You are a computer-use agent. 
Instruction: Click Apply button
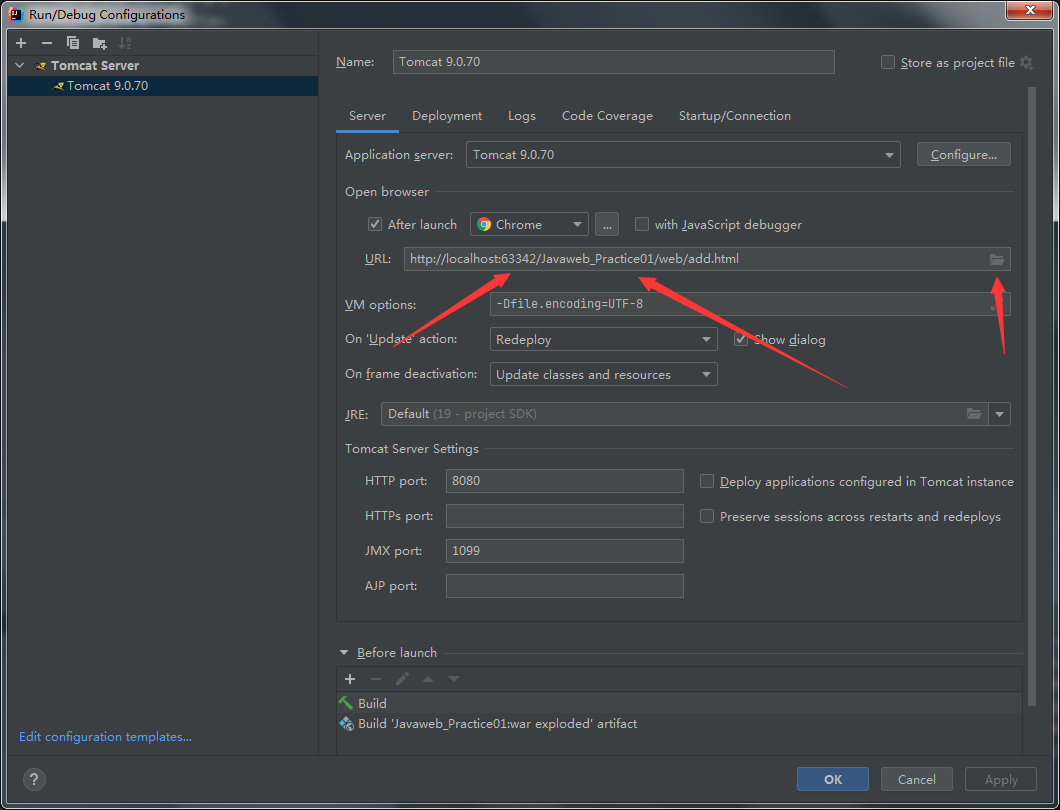pyautogui.click(x=1001, y=780)
